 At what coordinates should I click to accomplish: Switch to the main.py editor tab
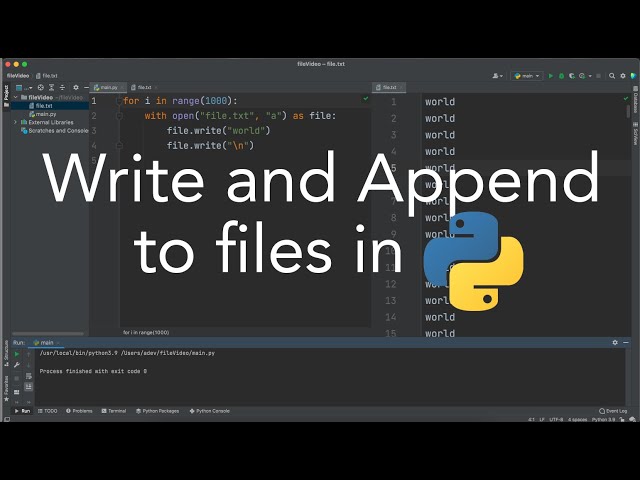click(x=106, y=87)
